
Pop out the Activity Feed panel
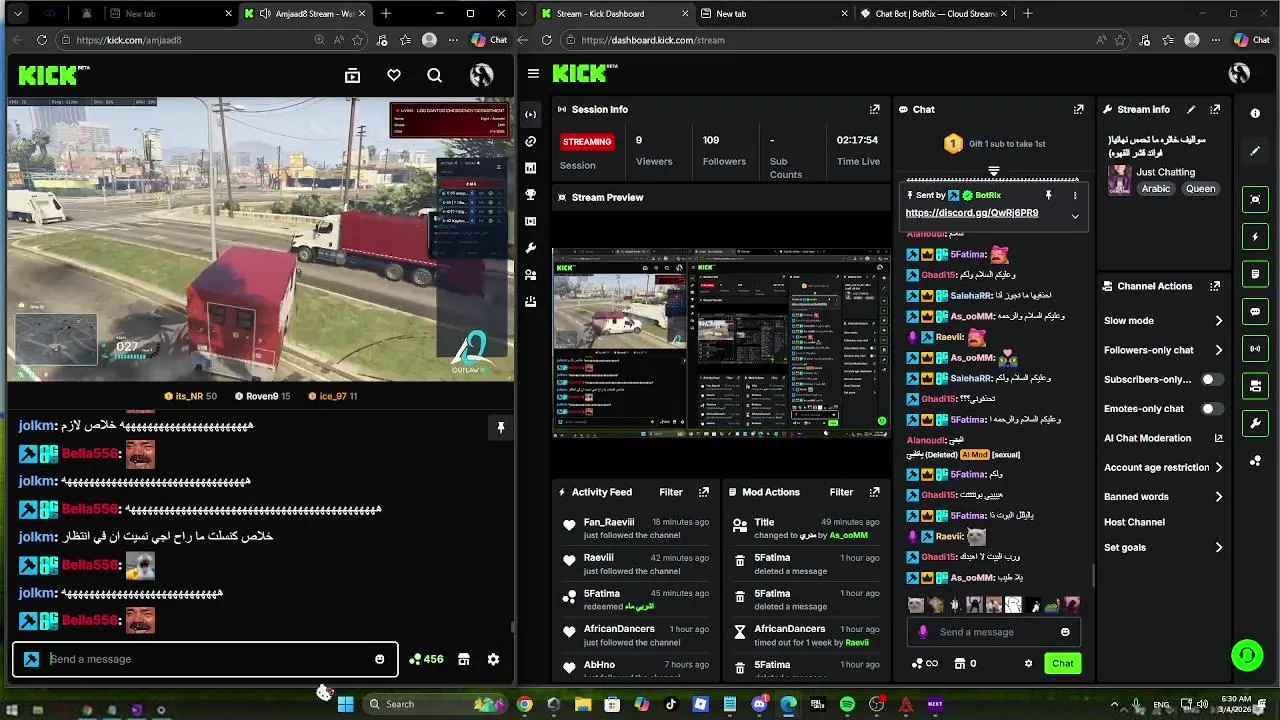coord(704,492)
